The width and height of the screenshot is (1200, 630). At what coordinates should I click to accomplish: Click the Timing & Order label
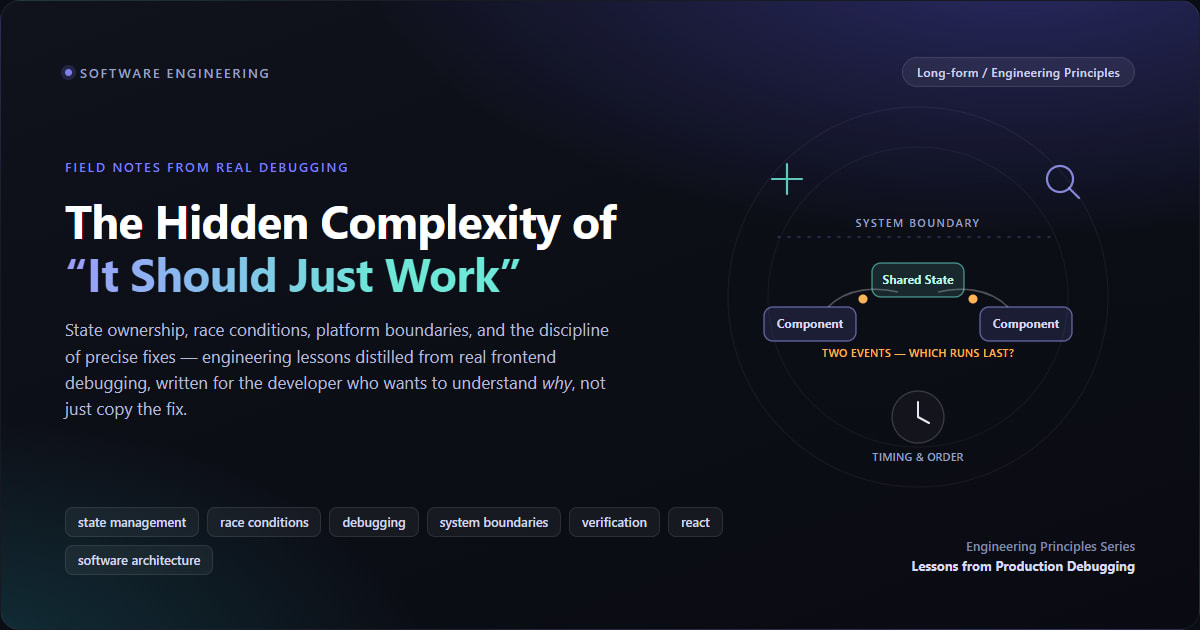point(918,457)
